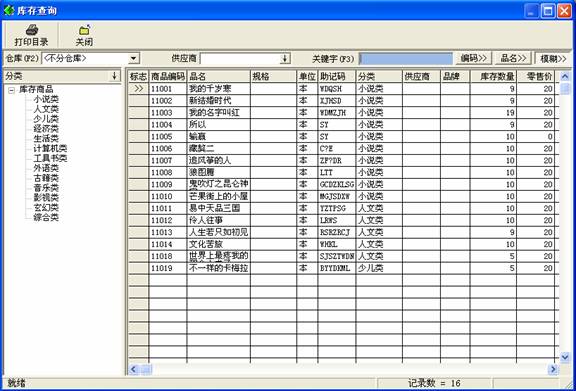Select 小说类 in category tree
The image size is (576, 391).
click(46, 99)
